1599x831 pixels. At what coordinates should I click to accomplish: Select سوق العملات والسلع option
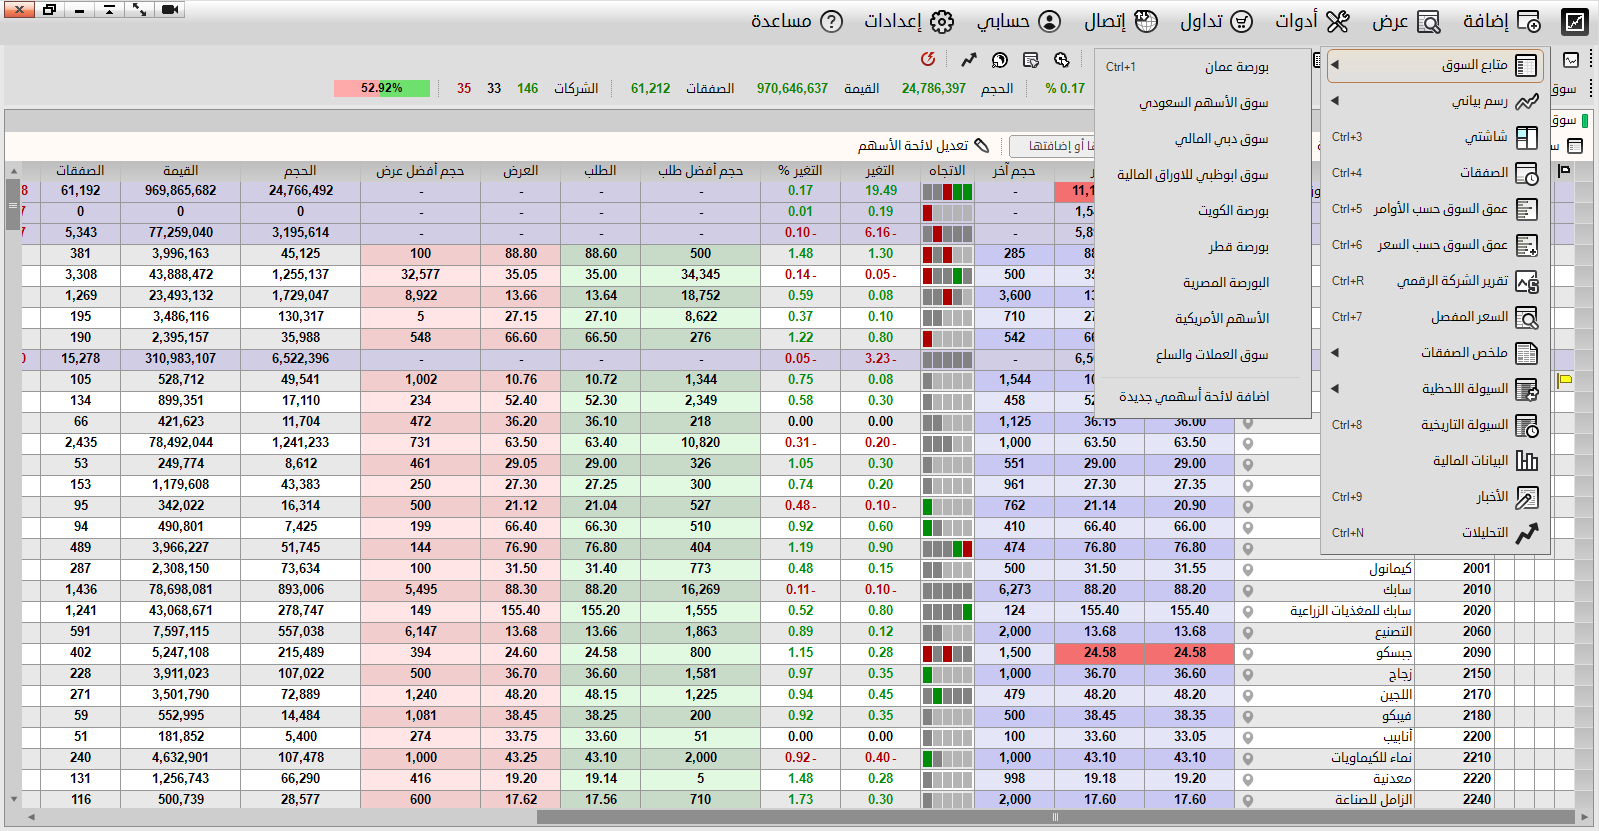pyautogui.click(x=1203, y=355)
